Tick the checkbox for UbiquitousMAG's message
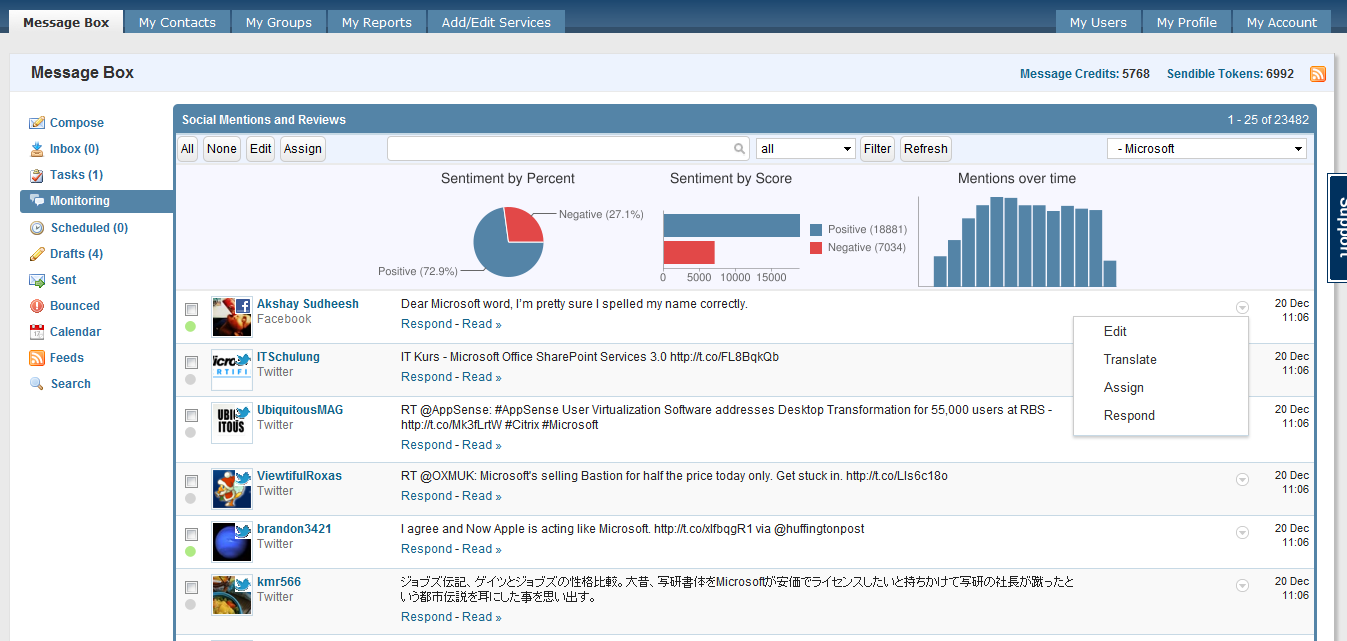Viewport: 1347px width, 641px height. [191, 415]
